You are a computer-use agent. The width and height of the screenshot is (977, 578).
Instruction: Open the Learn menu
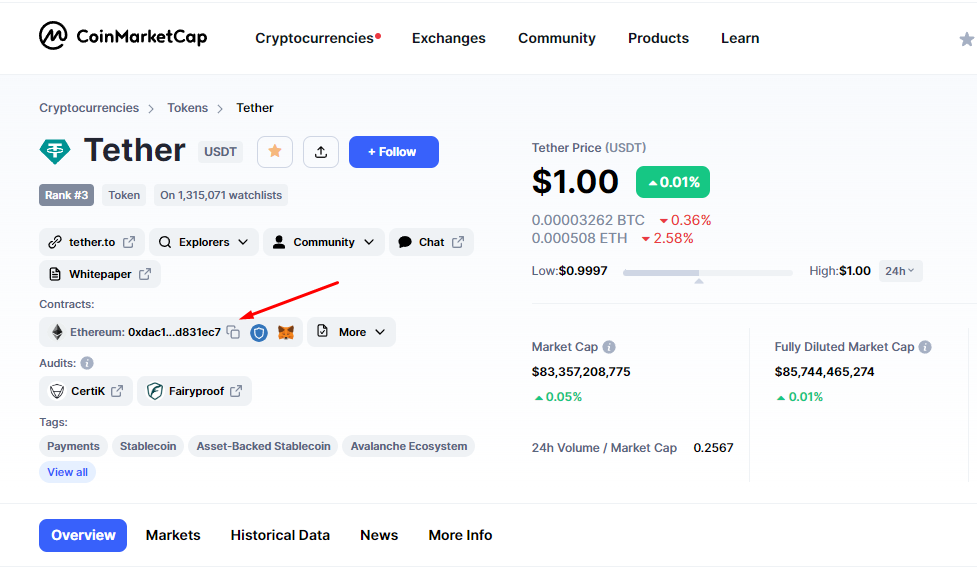click(x=740, y=38)
